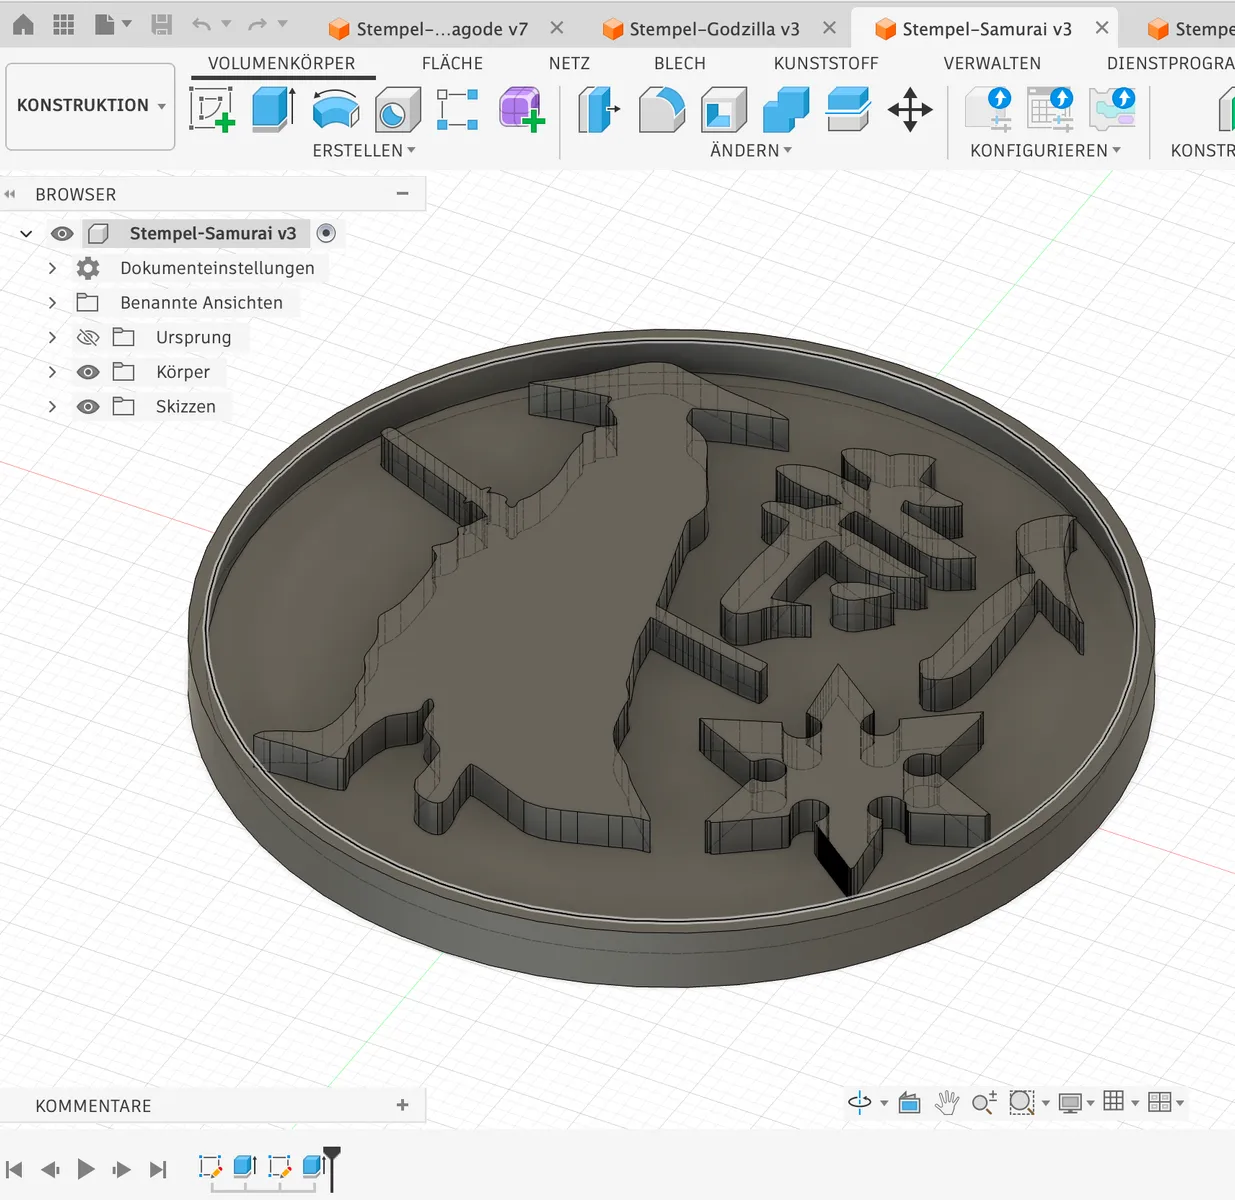The height and width of the screenshot is (1200, 1235).
Task: Hide browser with double-arrow icon
Action: click(x=10, y=194)
